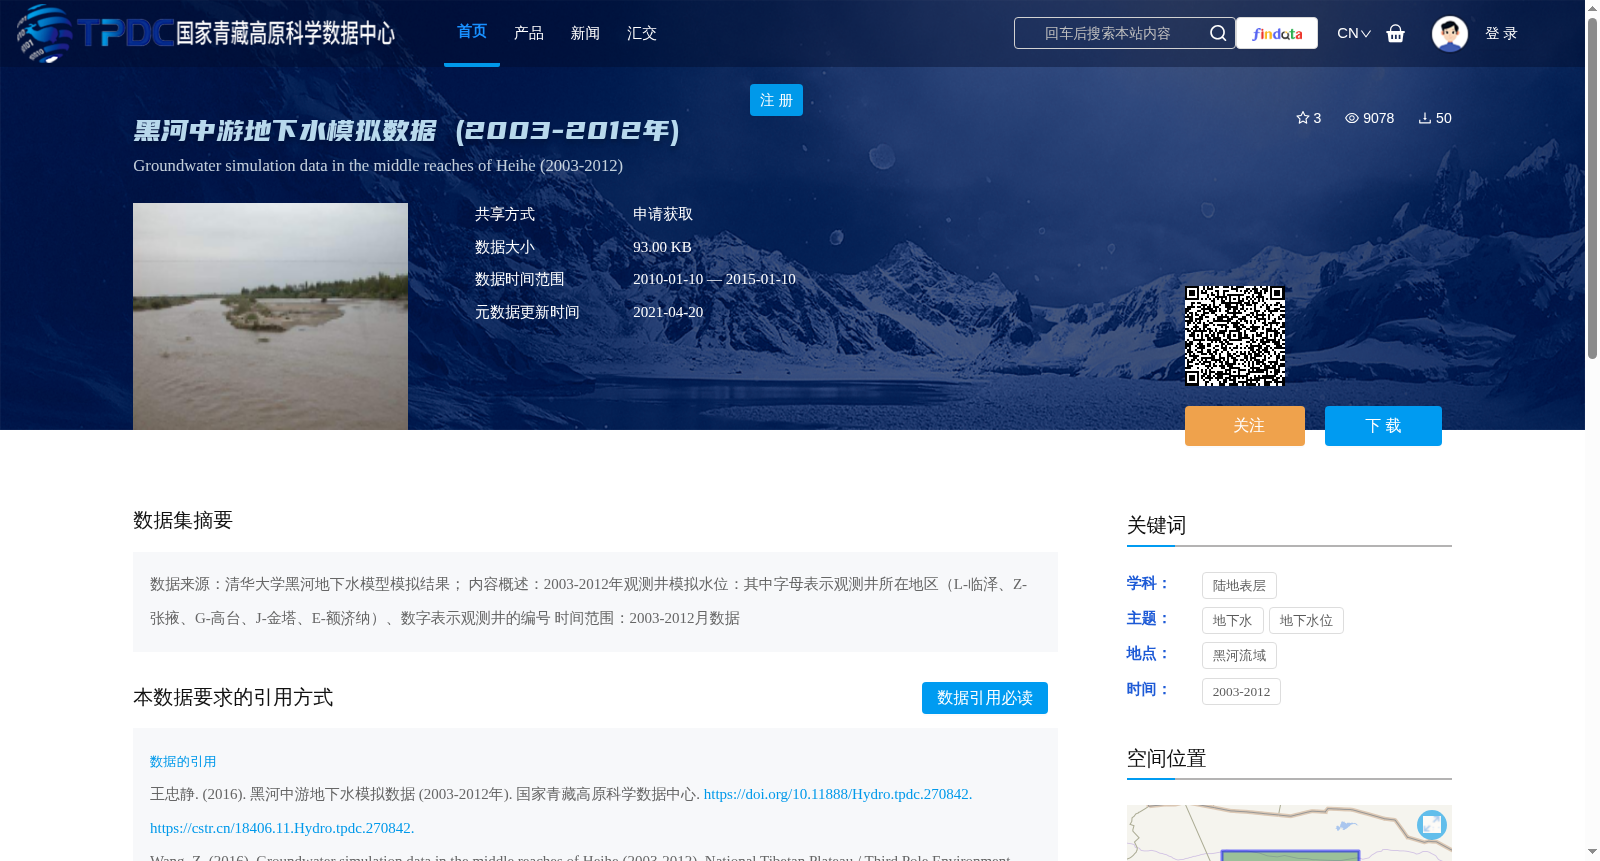Click the 数据的引用 label

pos(183,761)
